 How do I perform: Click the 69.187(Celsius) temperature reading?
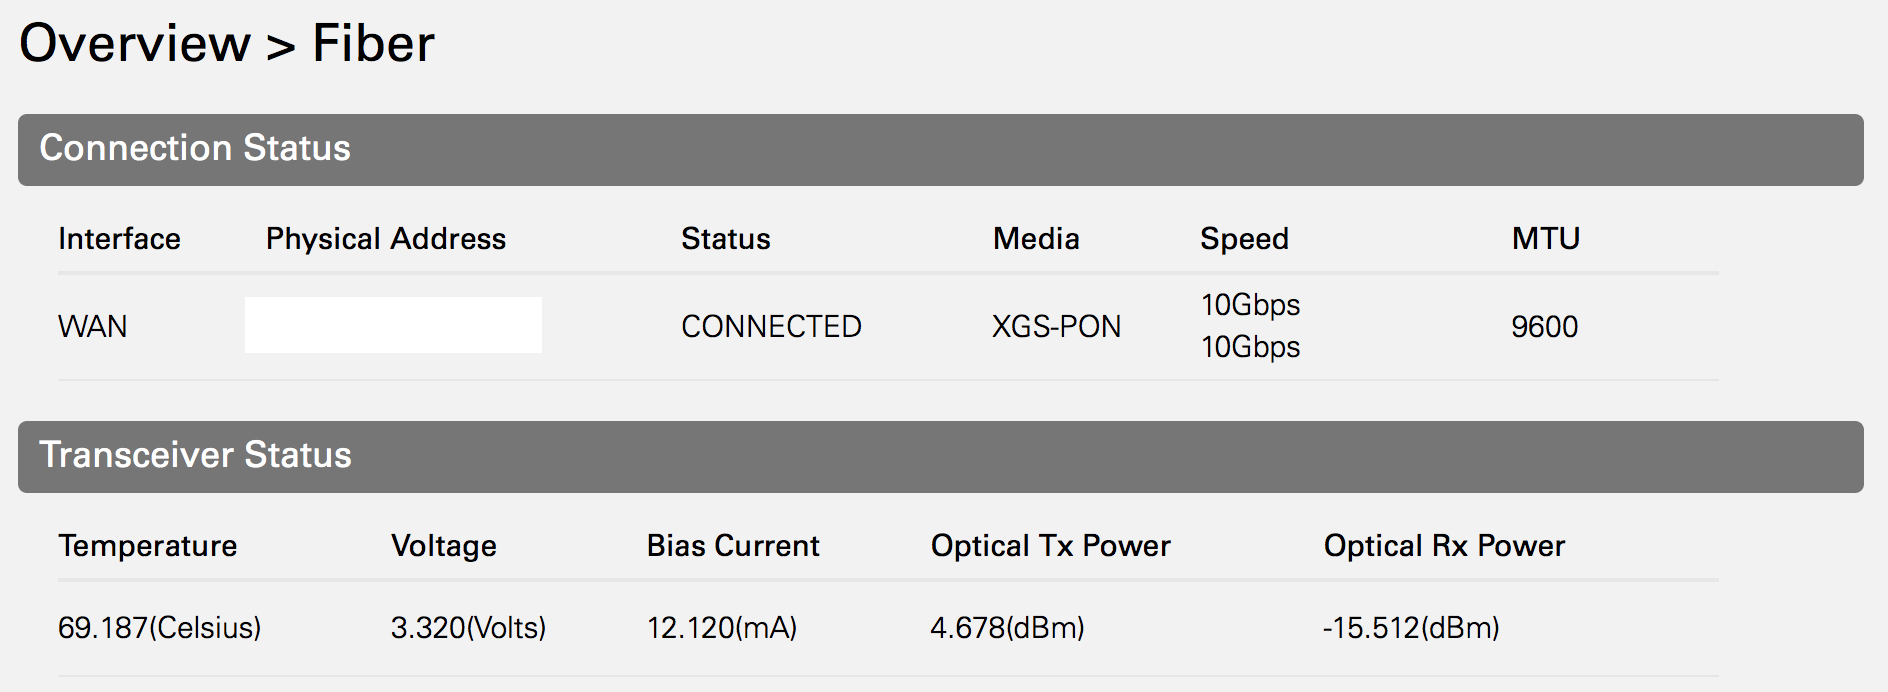[x=159, y=628]
